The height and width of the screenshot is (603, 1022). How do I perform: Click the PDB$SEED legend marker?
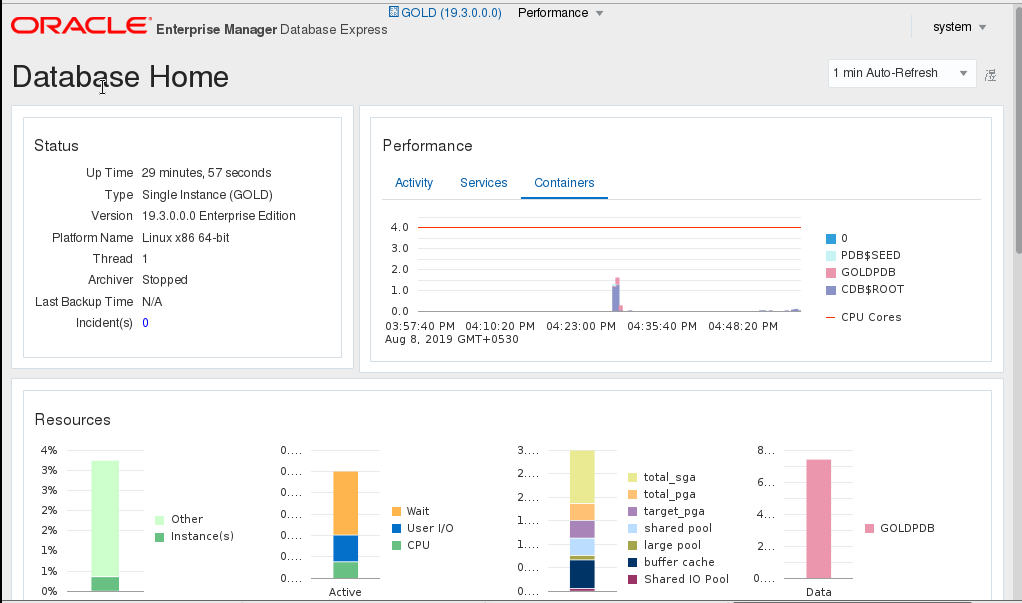point(831,256)
